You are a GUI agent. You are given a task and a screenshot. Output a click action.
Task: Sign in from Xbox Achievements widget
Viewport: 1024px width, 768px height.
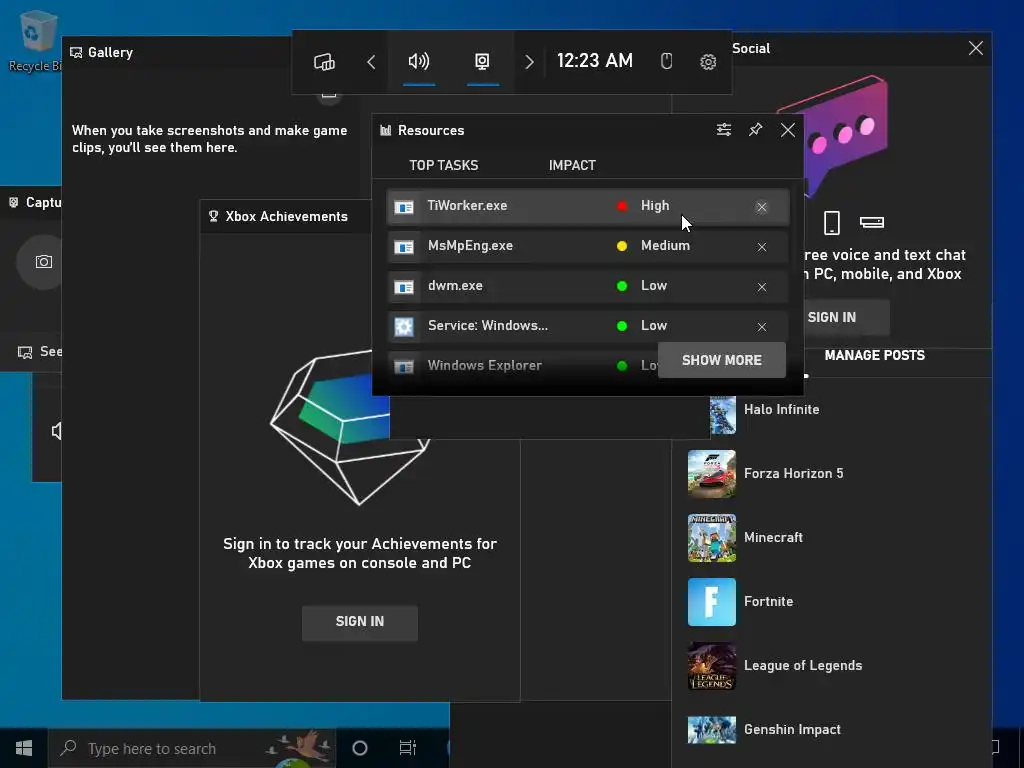tap(360, 622)
